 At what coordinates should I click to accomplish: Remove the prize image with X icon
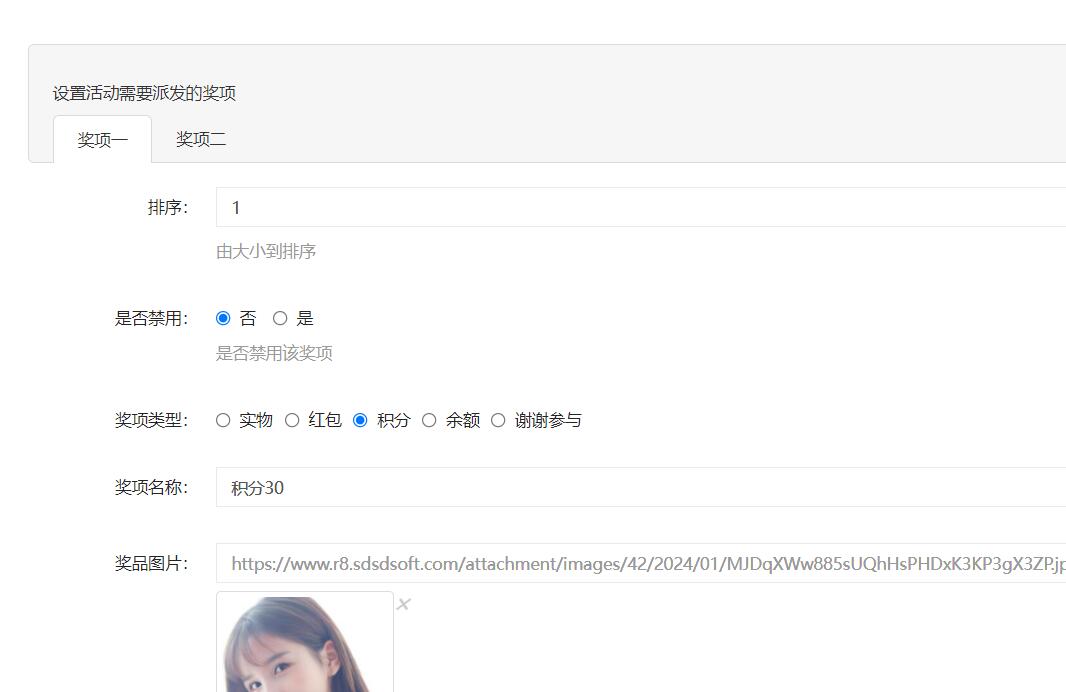(x=404, y=604)
